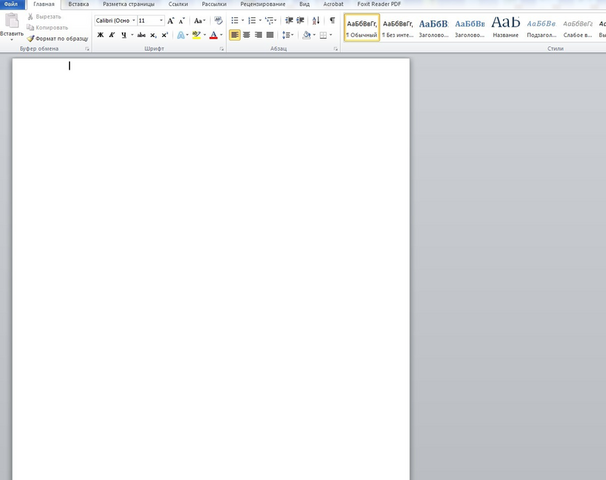Open the underline style dropdown arrow
Image resolution: width=606 pixels, height=480 pixels.
[132, 35]
